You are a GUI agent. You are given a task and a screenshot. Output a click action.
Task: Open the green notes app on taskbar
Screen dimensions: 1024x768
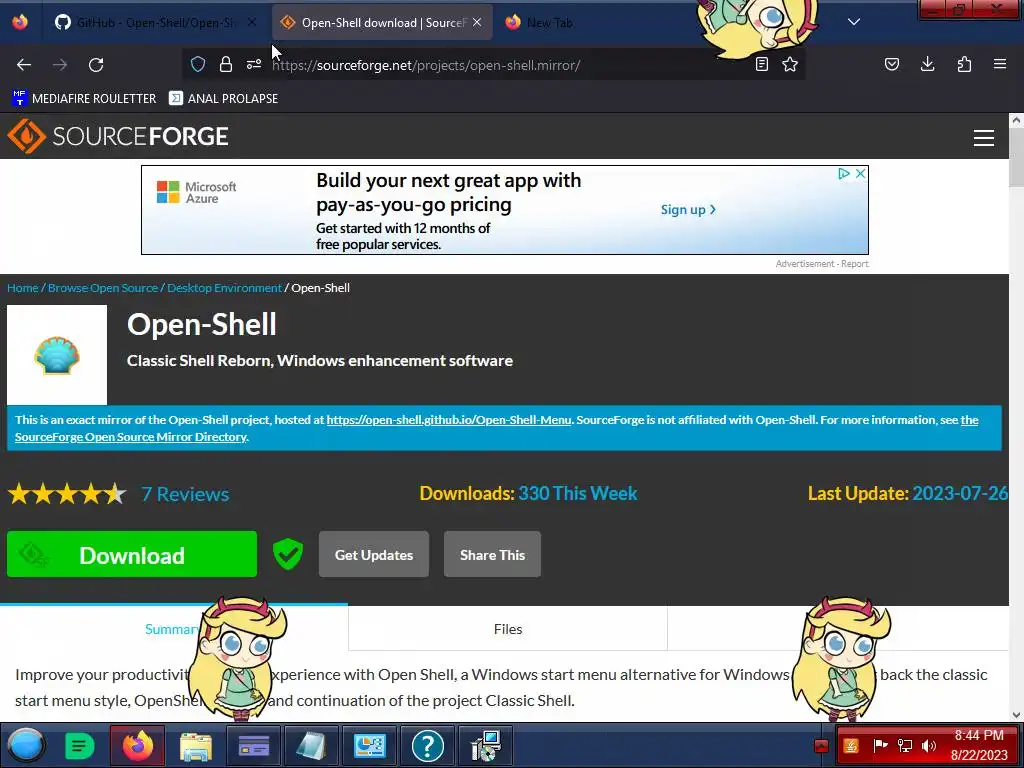click(80, 746)
